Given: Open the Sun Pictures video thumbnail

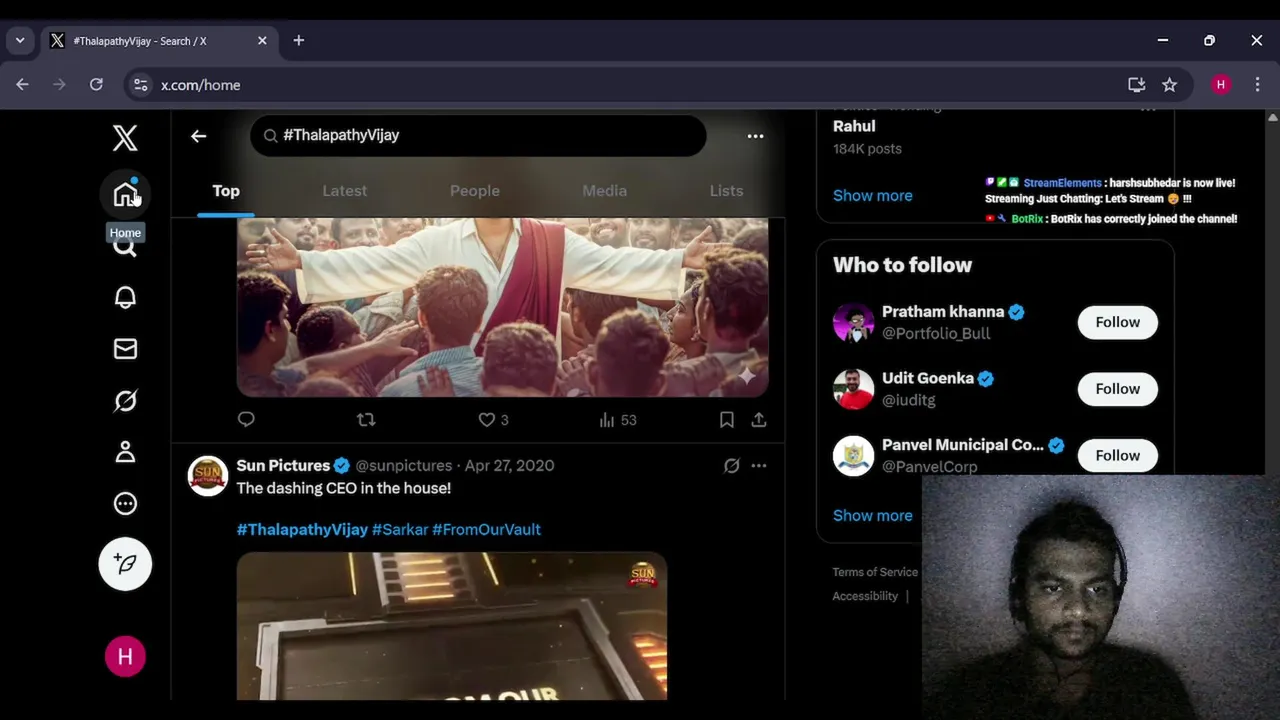Looking at the screenshot, I should 452,626.
